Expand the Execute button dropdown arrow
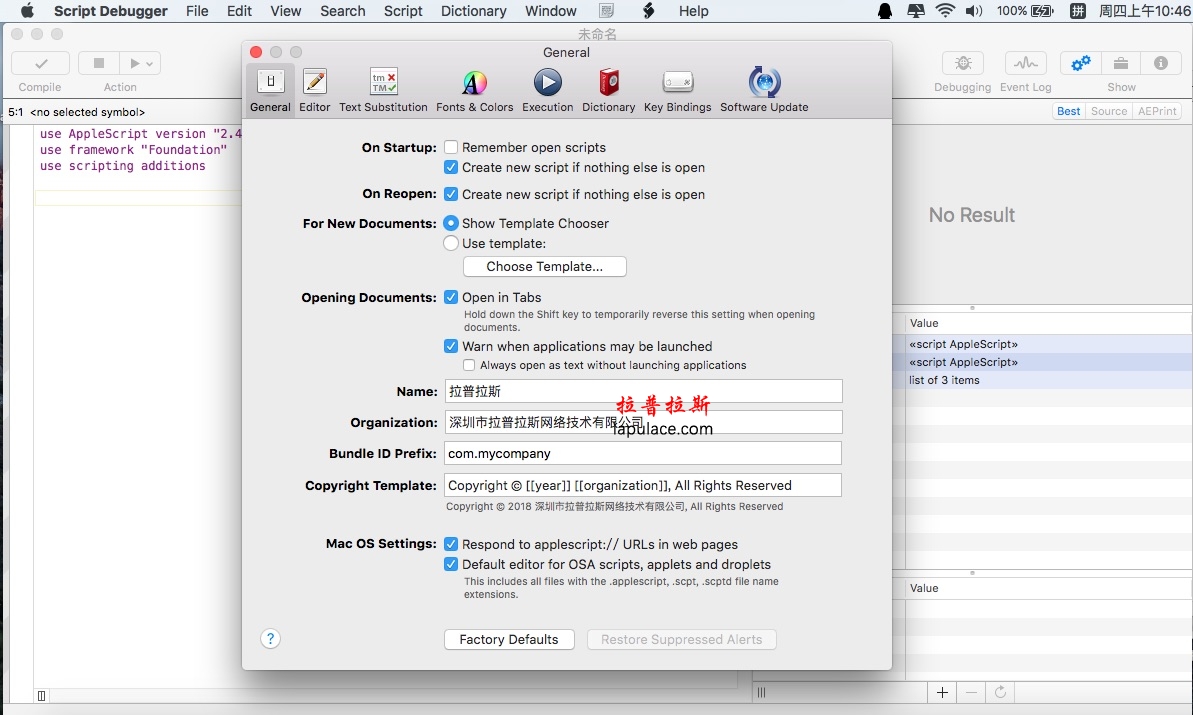The height and width of the screenshot is (715, 1193). (149, 63)
